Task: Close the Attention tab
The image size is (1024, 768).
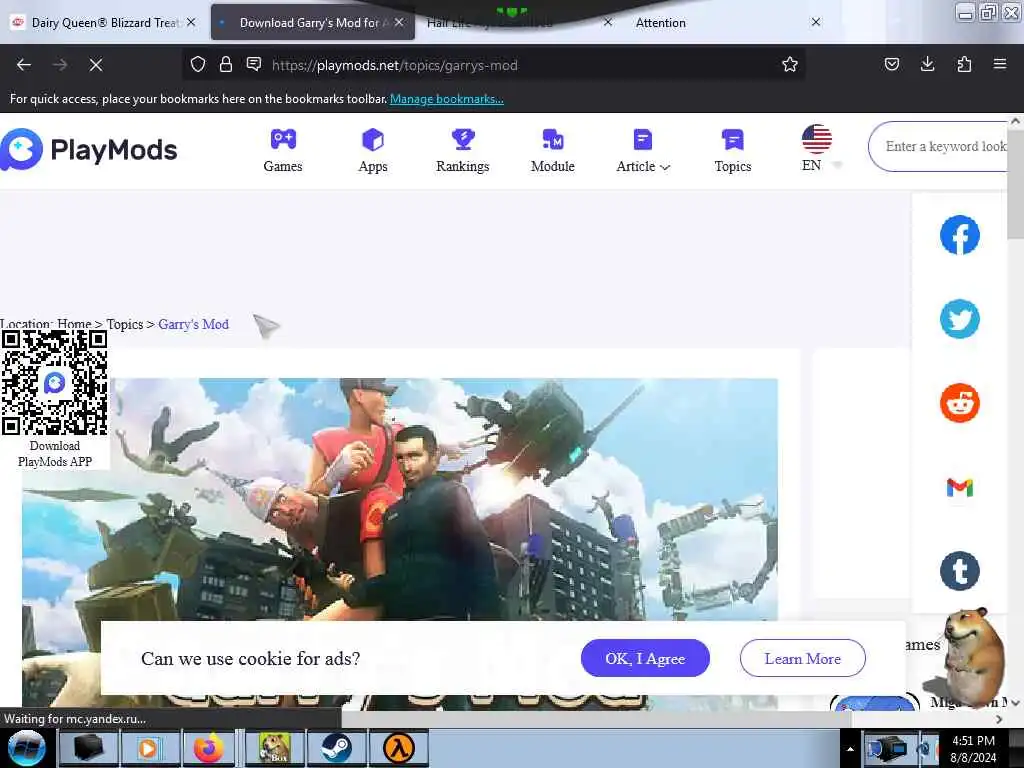Action: [x=816, y=22]
